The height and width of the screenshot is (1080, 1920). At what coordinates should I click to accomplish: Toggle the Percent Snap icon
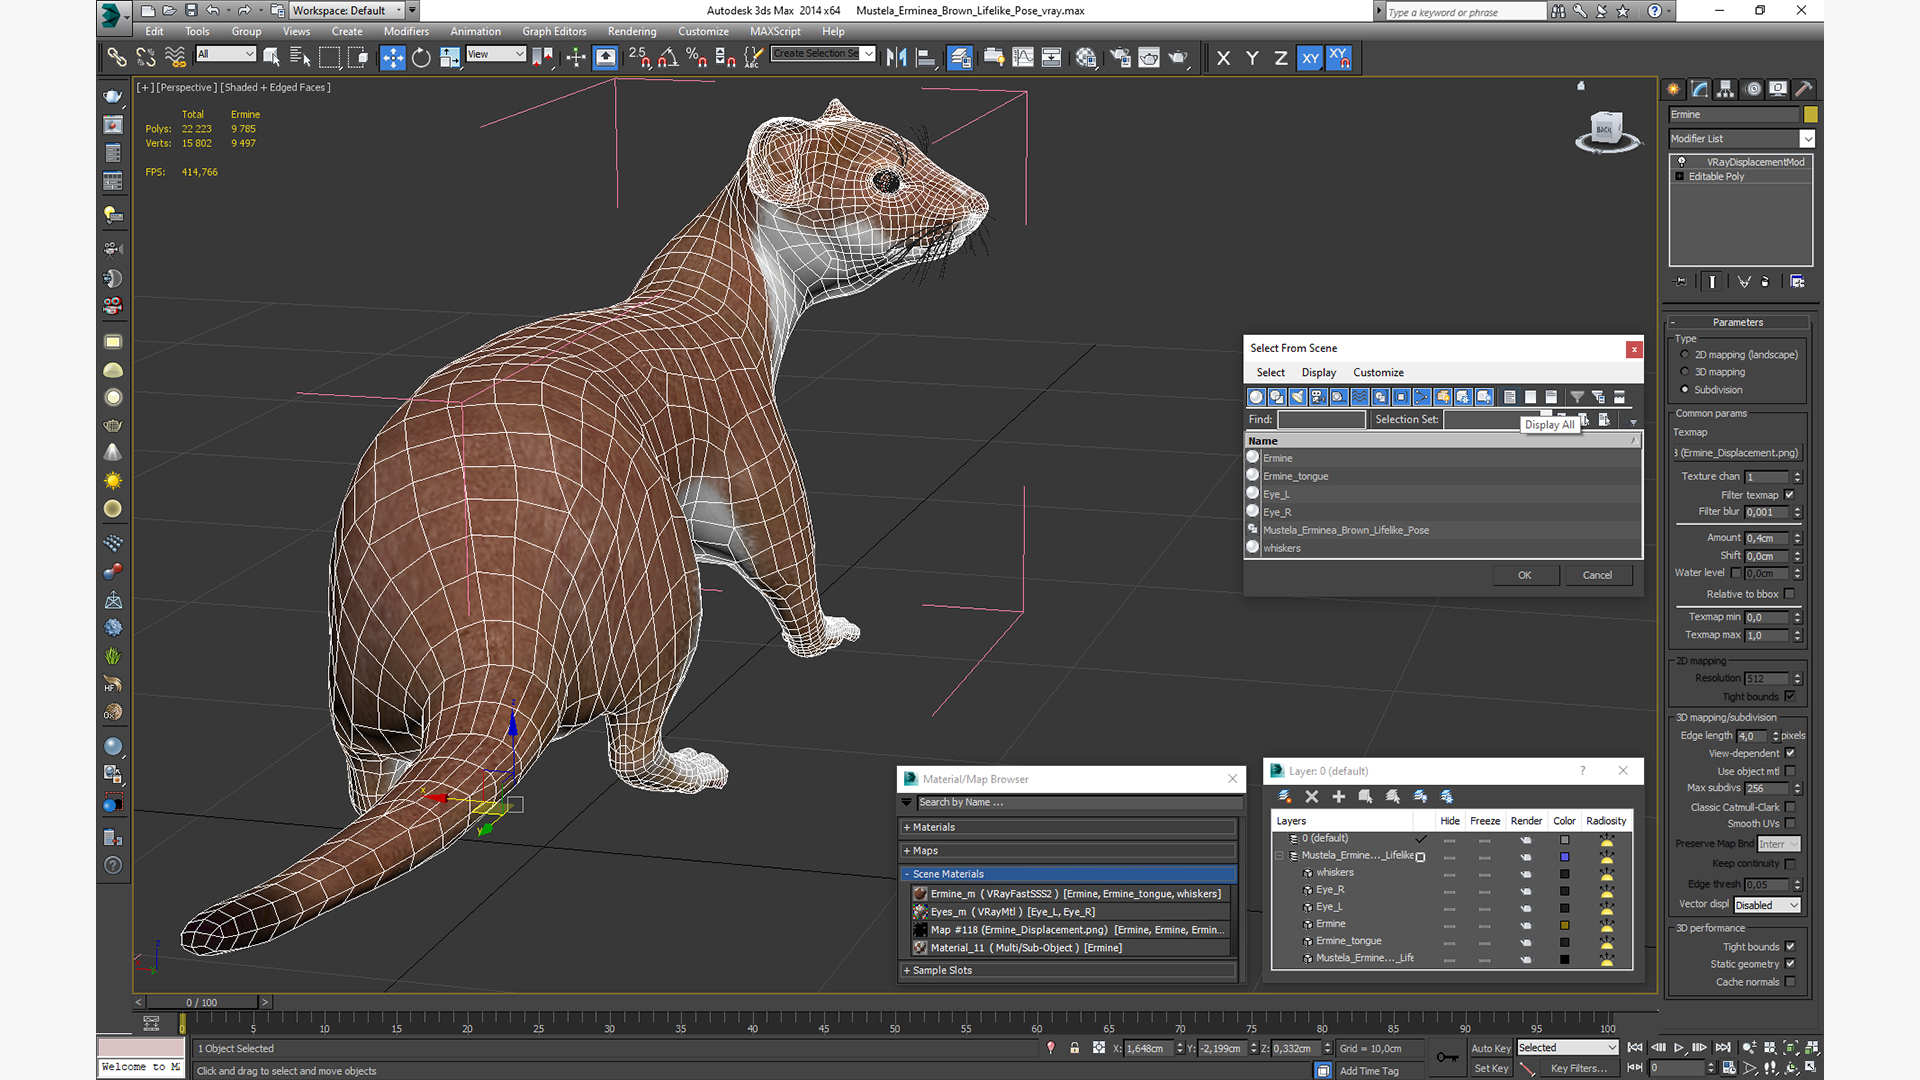697,58
